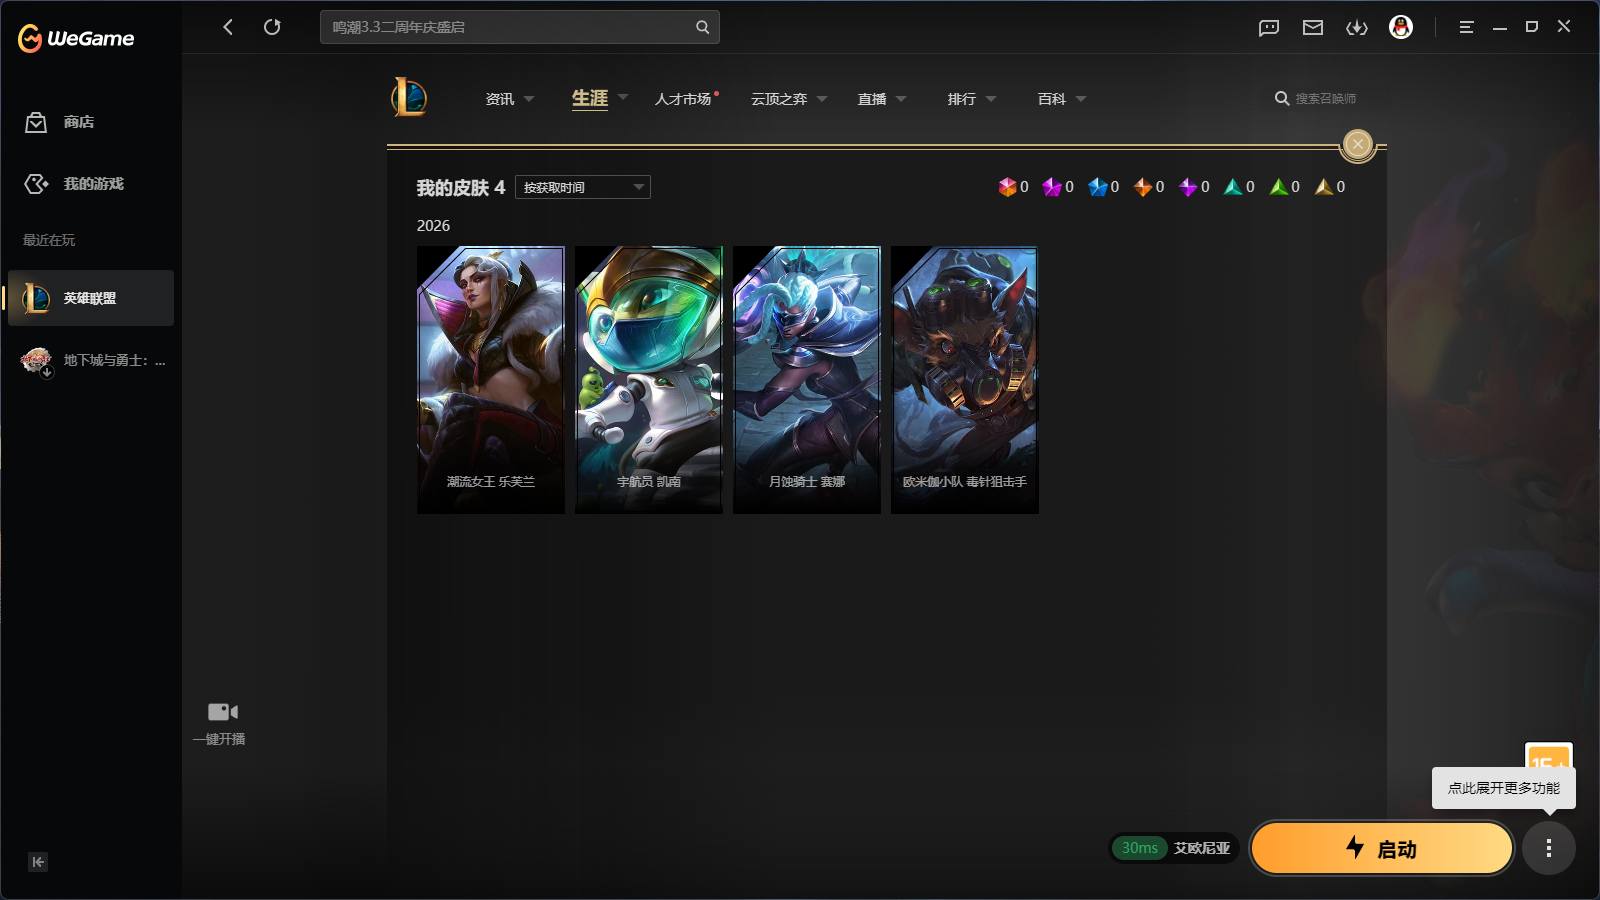This screenshot has width=1600, height=900.
Task: Open the 月蚀骑士 赛娜 skin card
Action: point(807,380)
